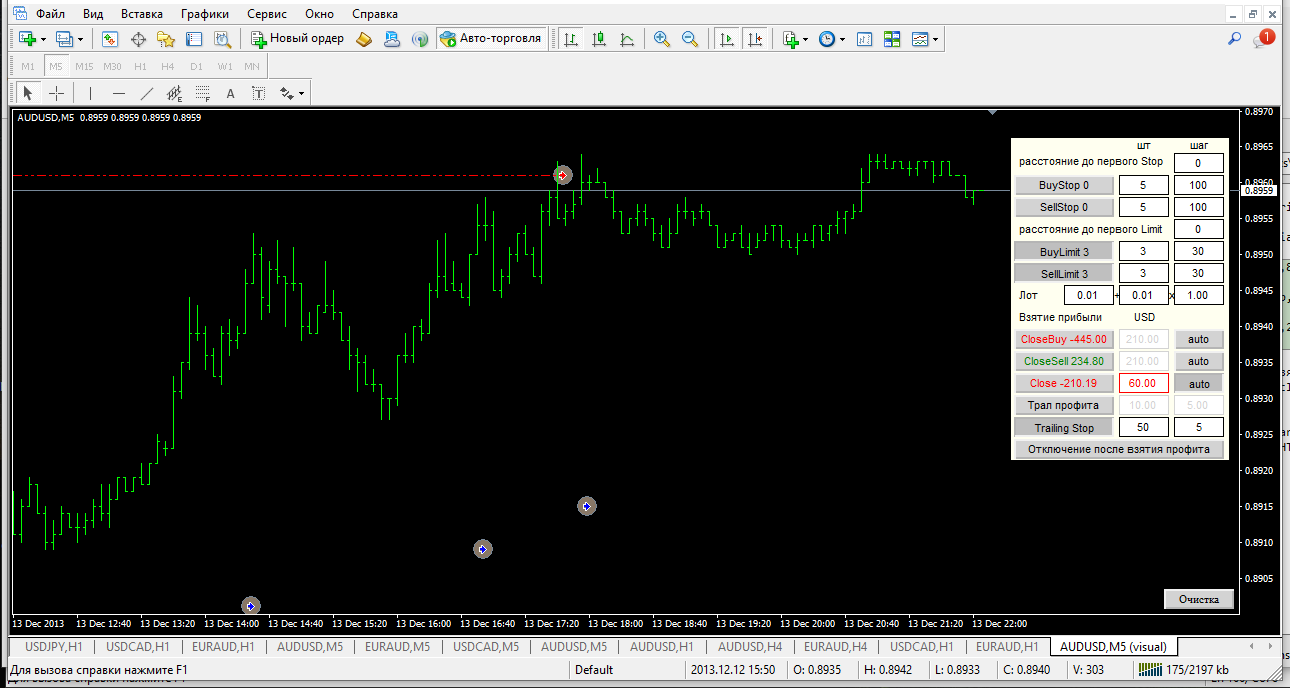
Task: Toggle chart auto scroll icon
Action: (x=727, y=39)
